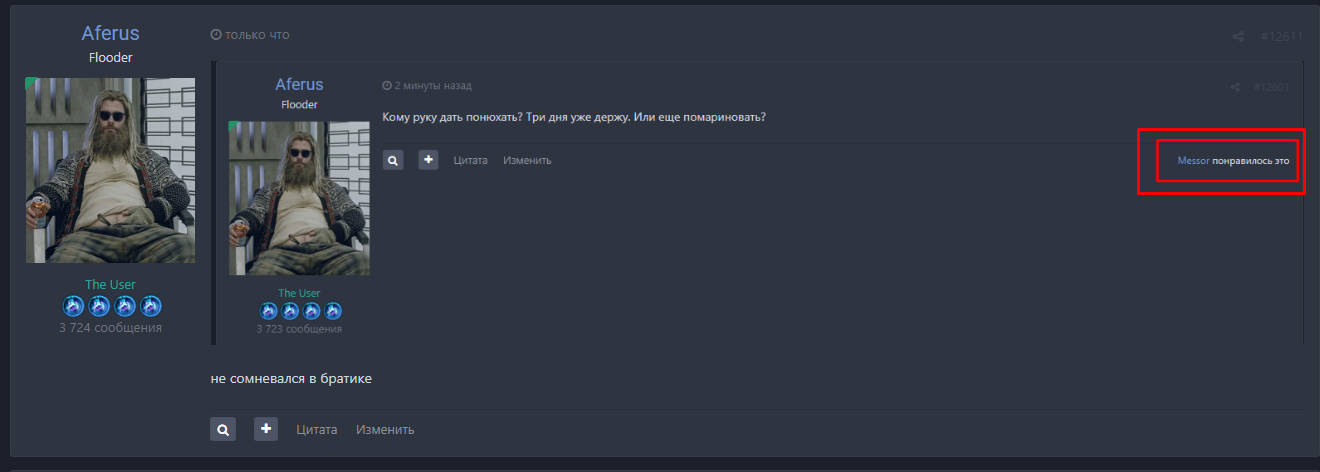Click the smaller Aferus avatar in the quote
This screenshot has height=472, width=1320.
coord(299,198)
